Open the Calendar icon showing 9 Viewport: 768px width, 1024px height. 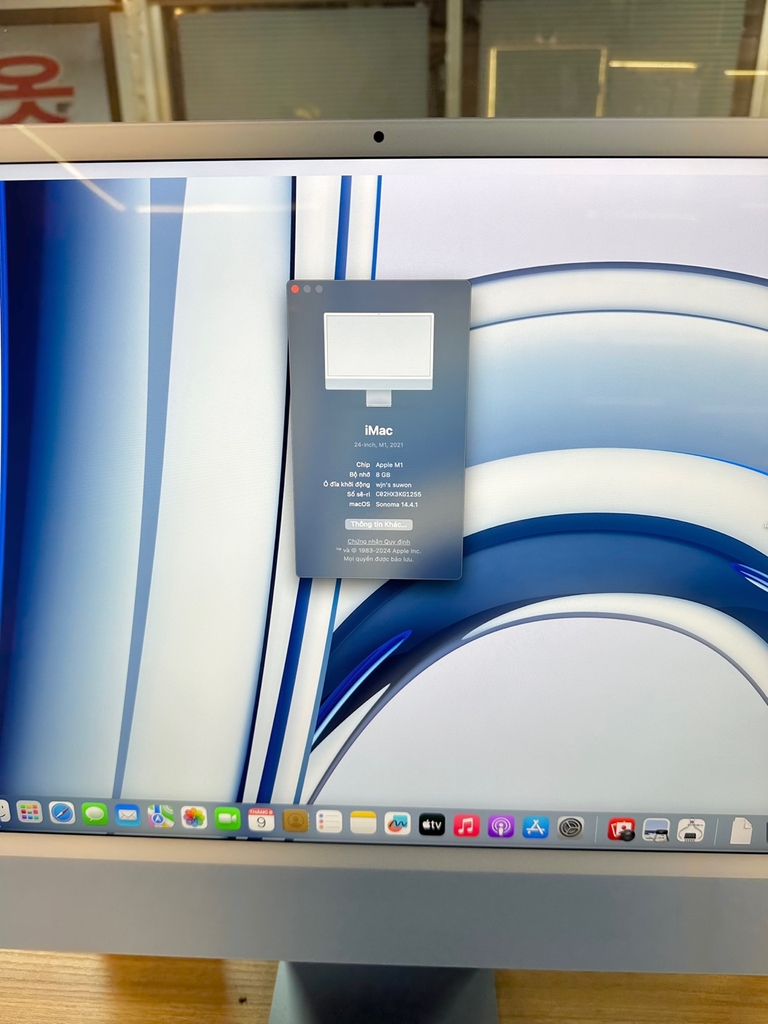tap(261, 820)
